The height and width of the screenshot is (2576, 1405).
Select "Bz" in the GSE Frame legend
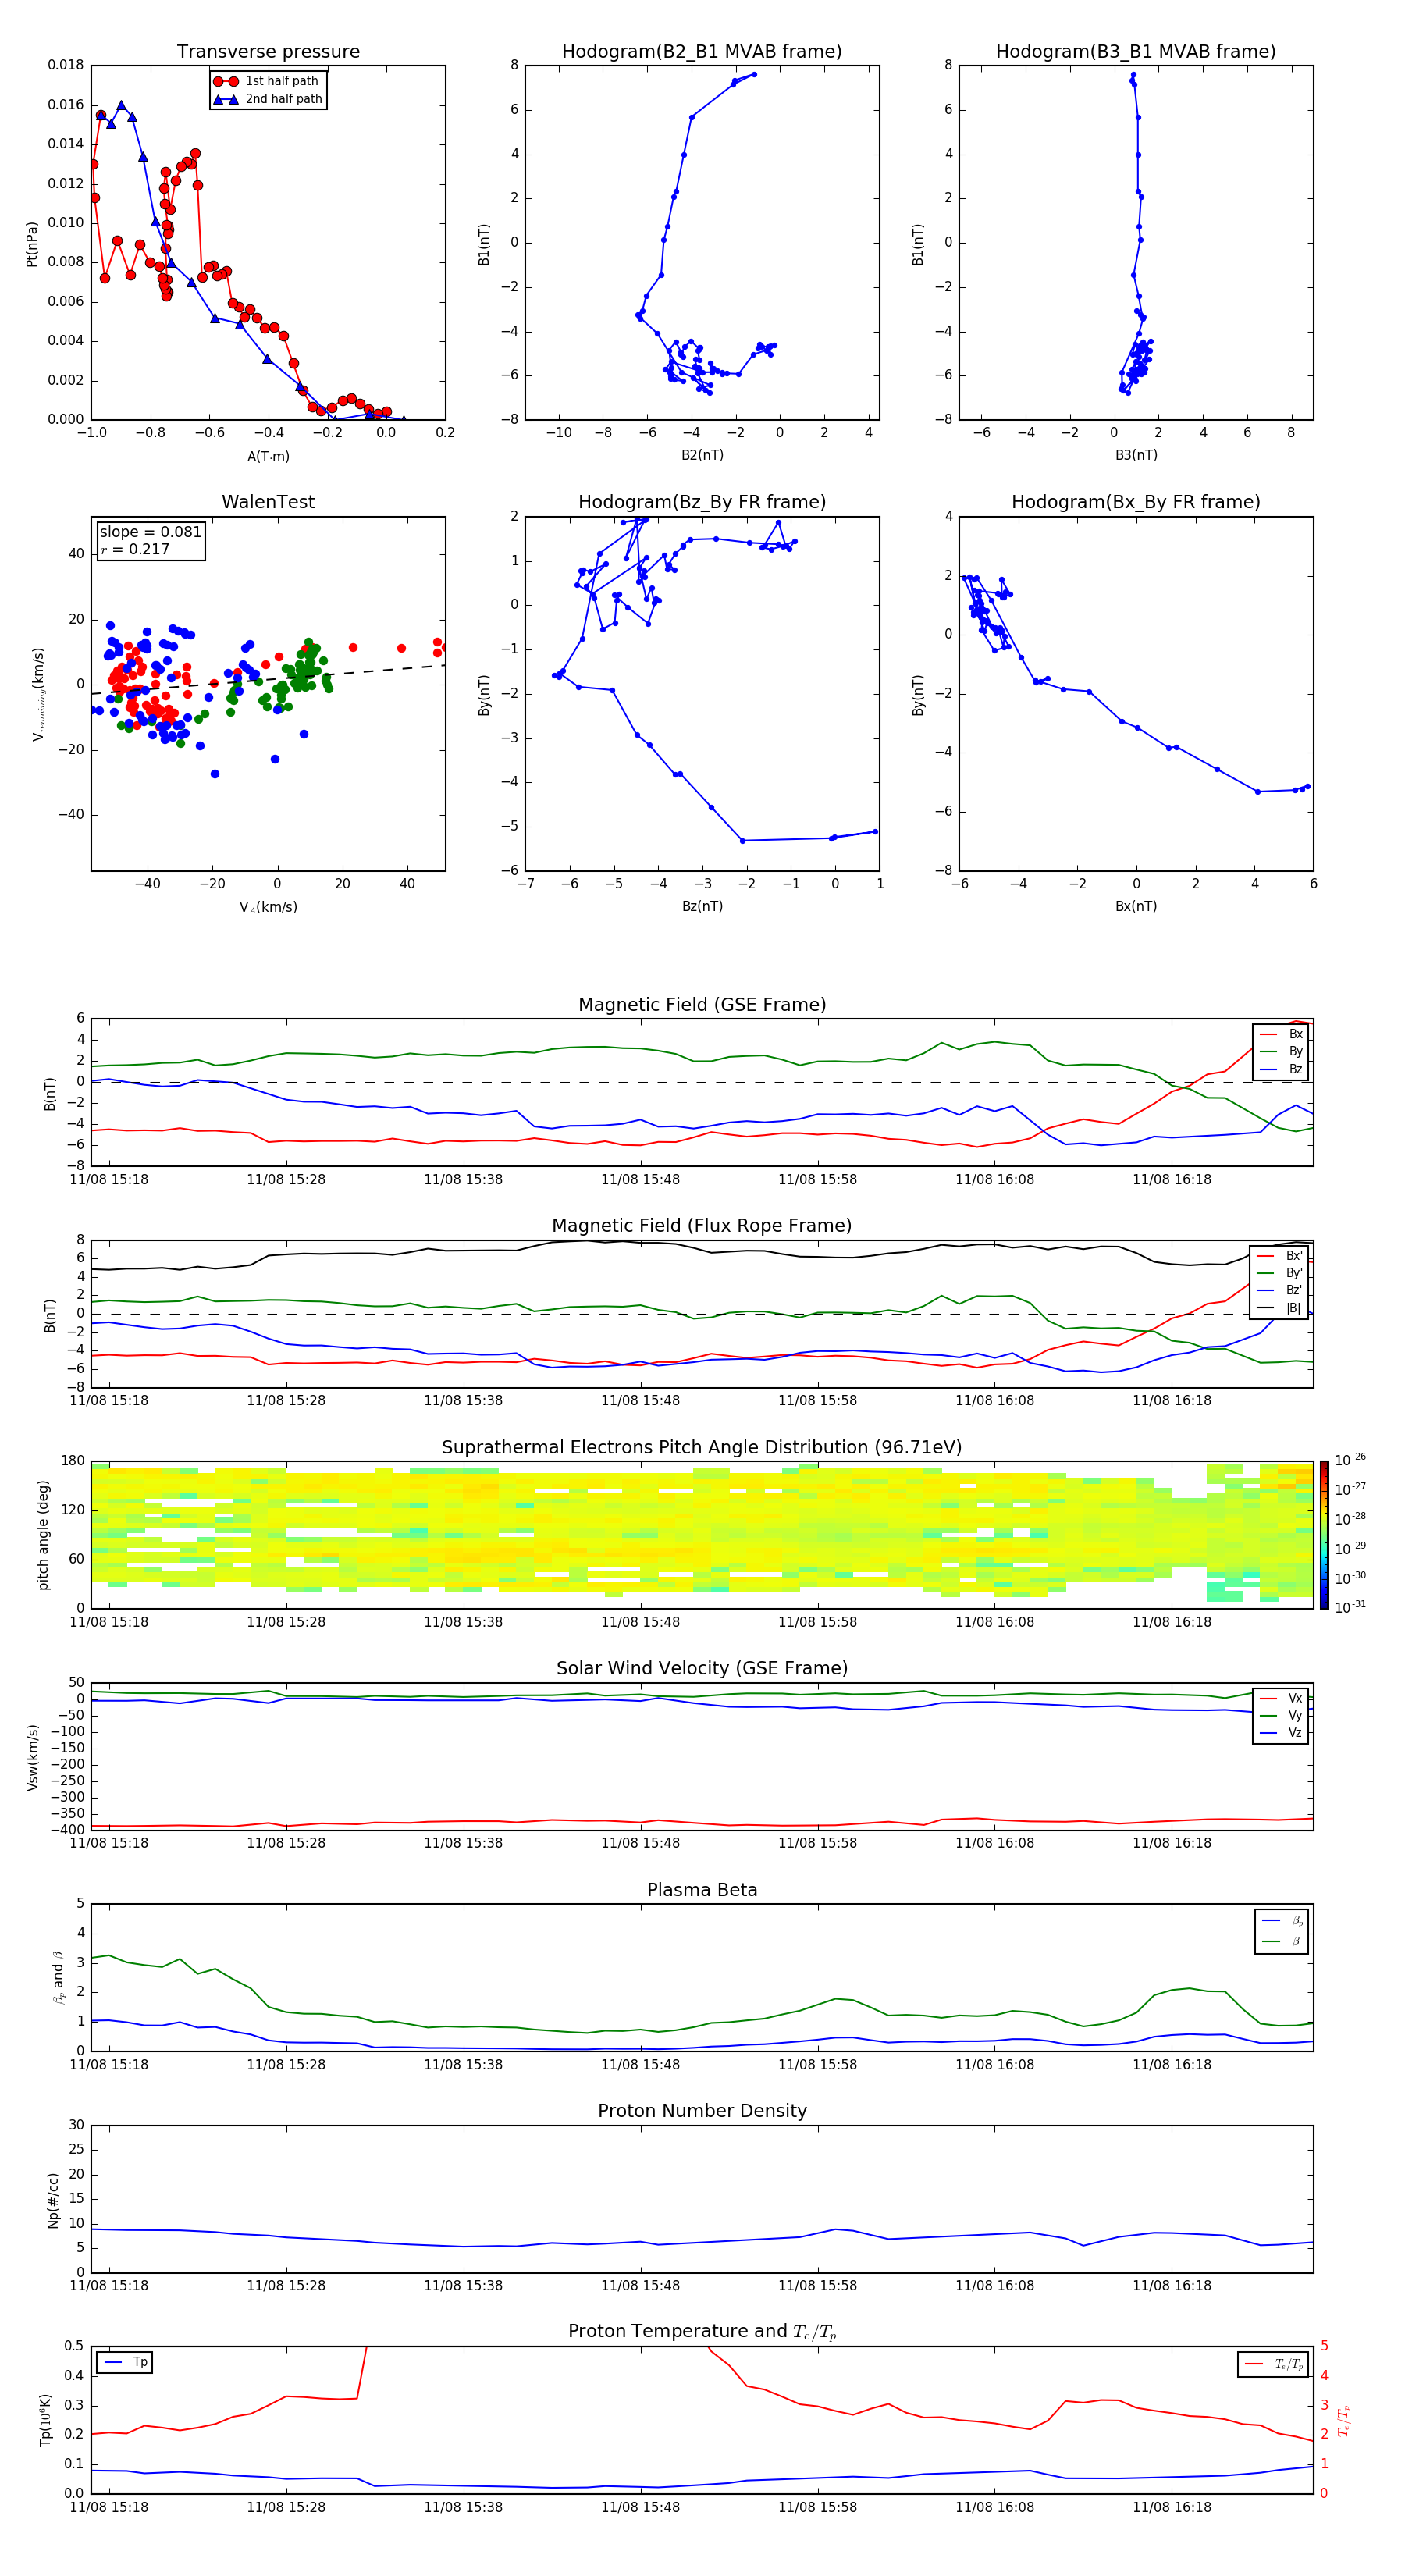click(1282, 1069)
